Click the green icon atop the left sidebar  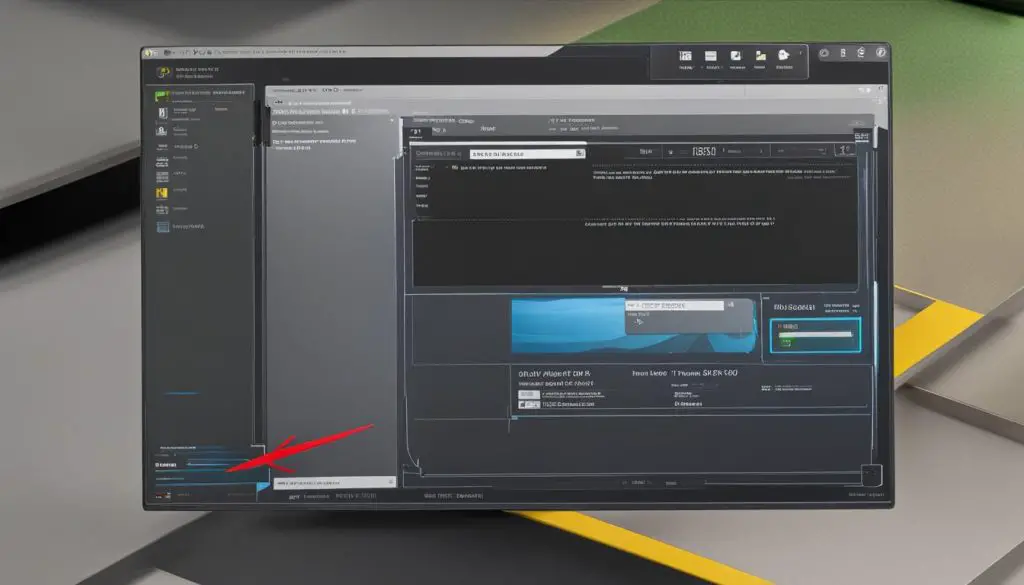pos(161,96)
